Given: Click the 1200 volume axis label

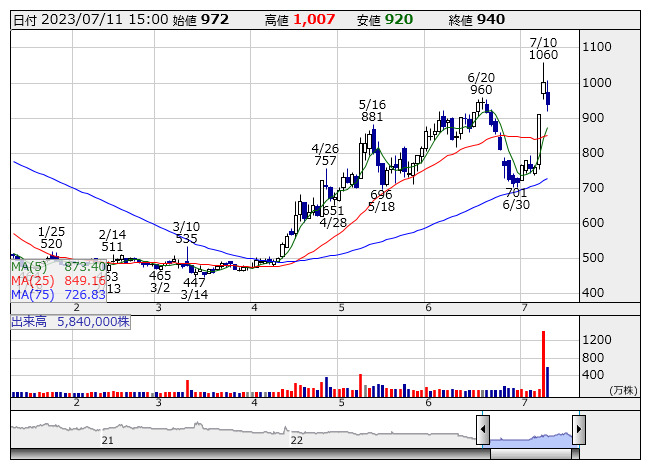Looking at the screenshot, I should pos(597,340).
